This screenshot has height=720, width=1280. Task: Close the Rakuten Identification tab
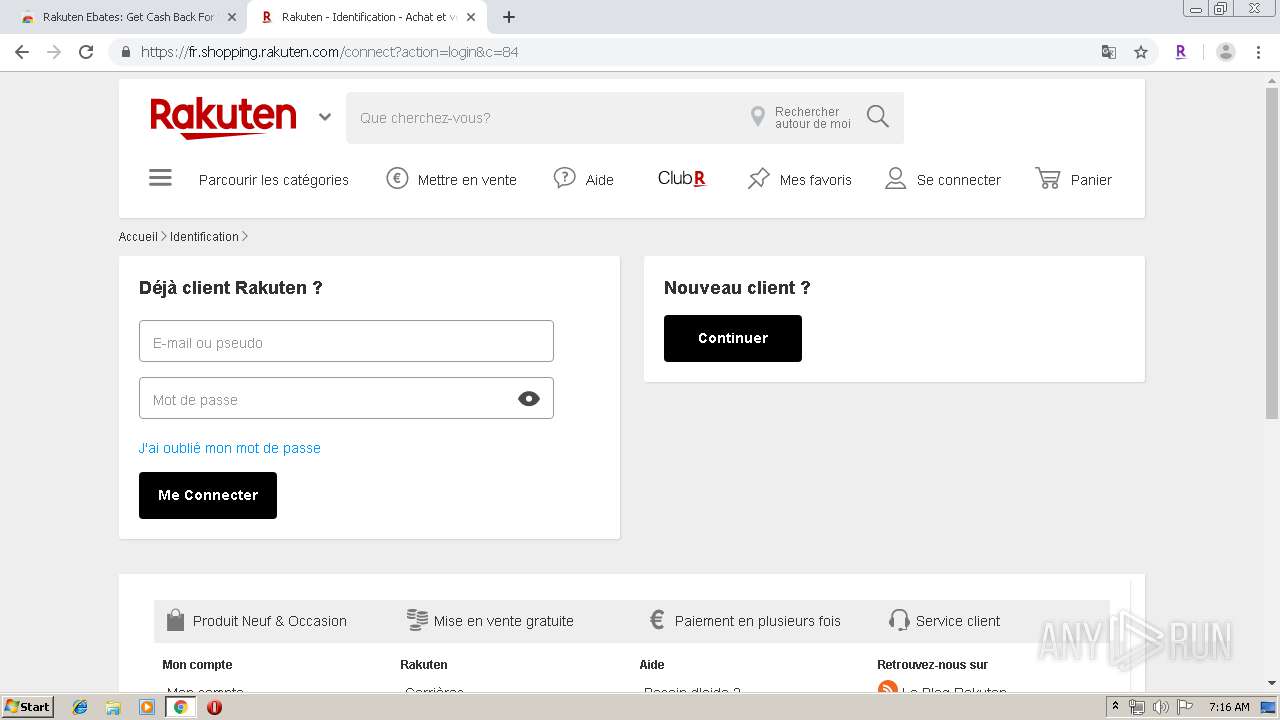click(471, 17)
